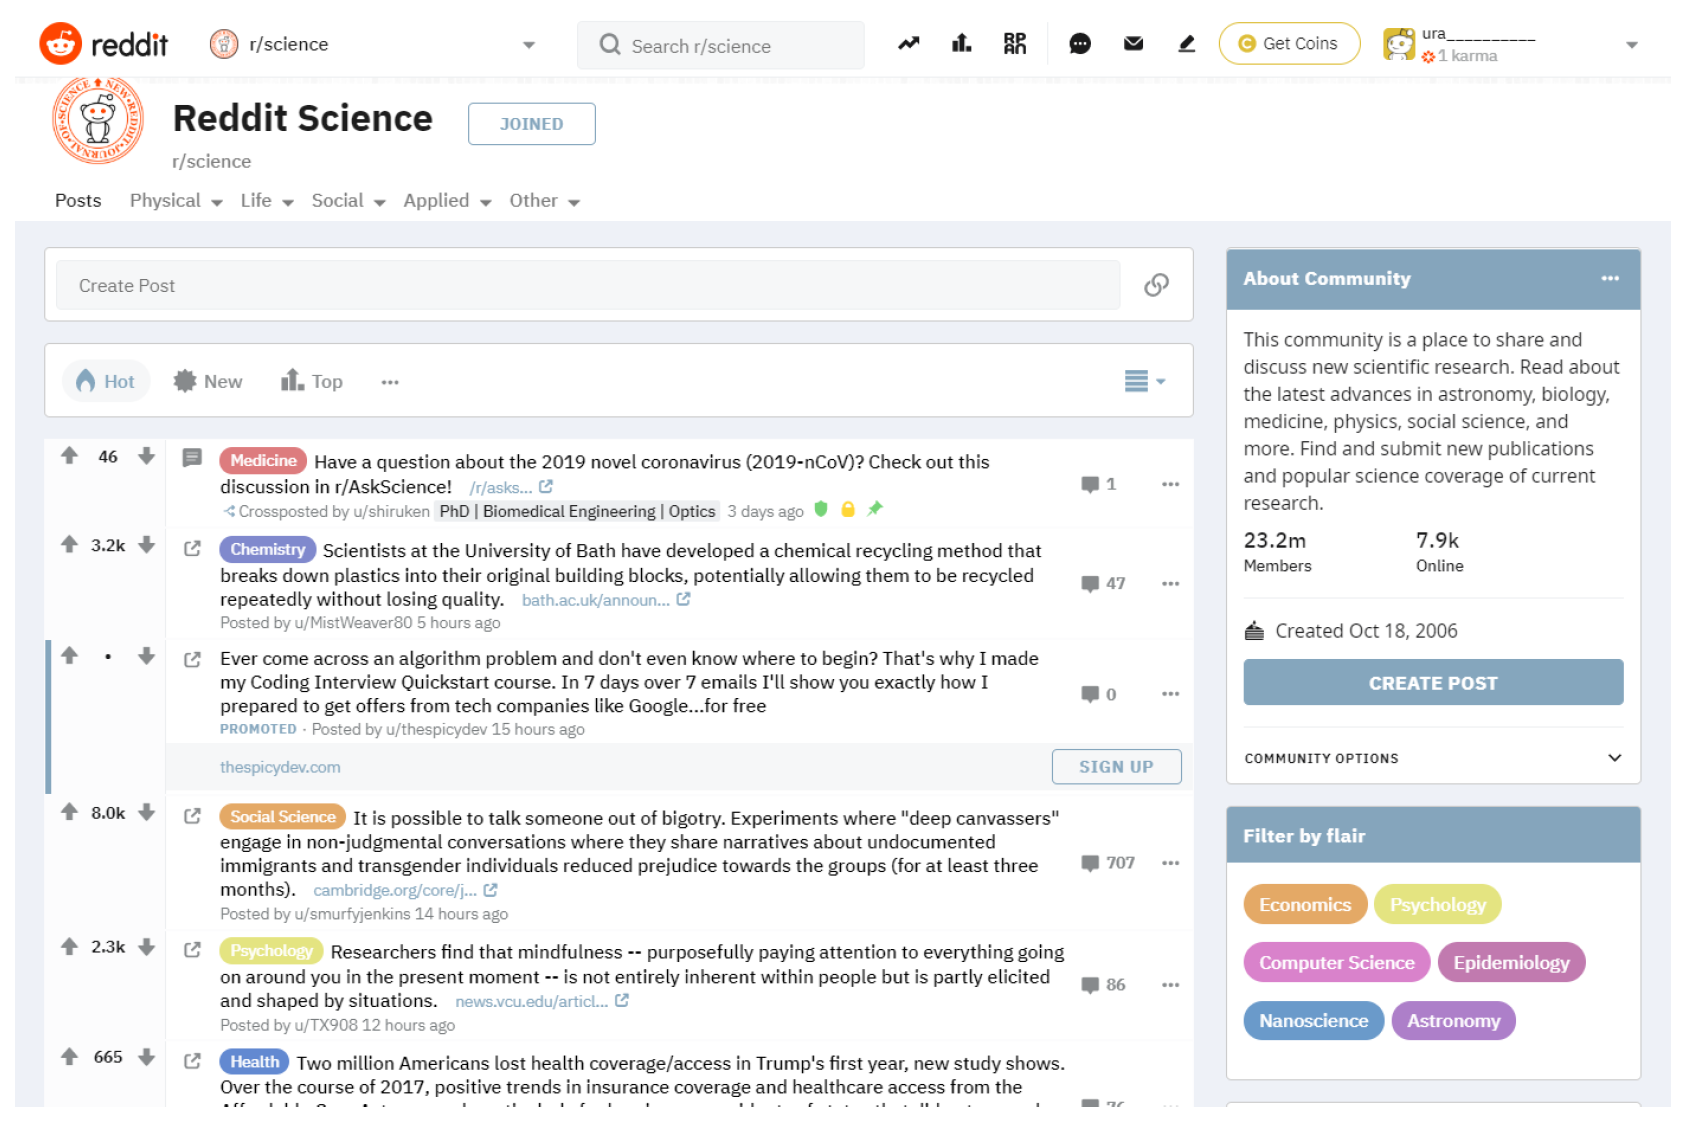Expand the Physical category menu

pyautogui.click(x=176, y=201)
